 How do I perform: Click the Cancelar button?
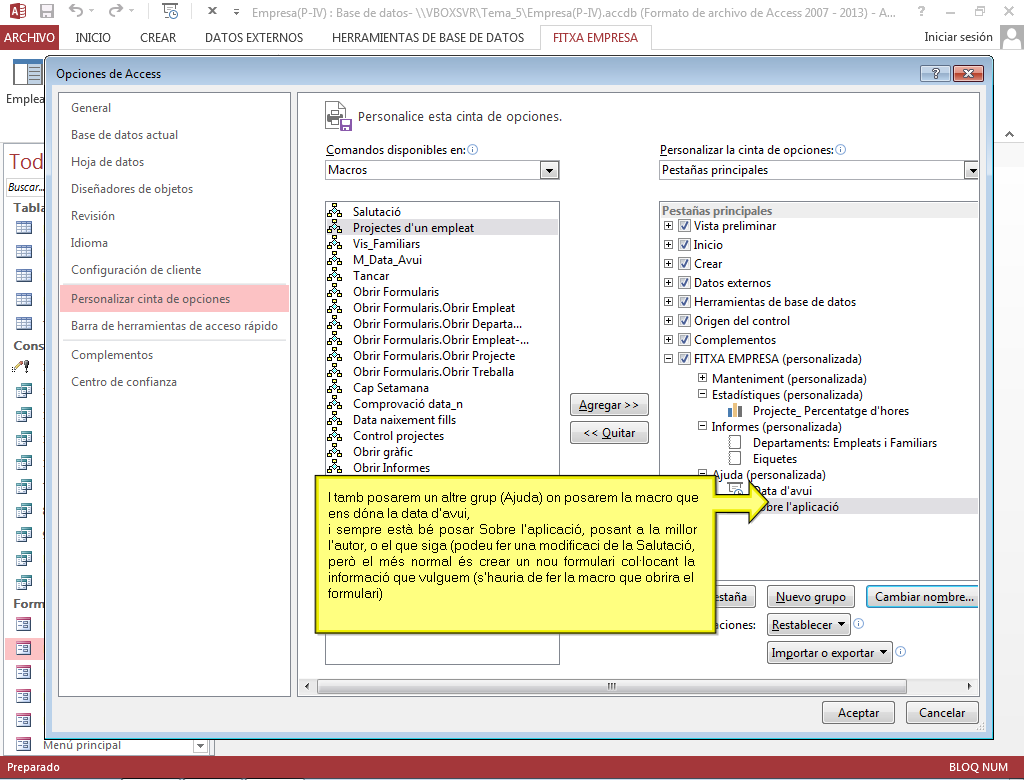pyautogui.click(x=942, y=713)
